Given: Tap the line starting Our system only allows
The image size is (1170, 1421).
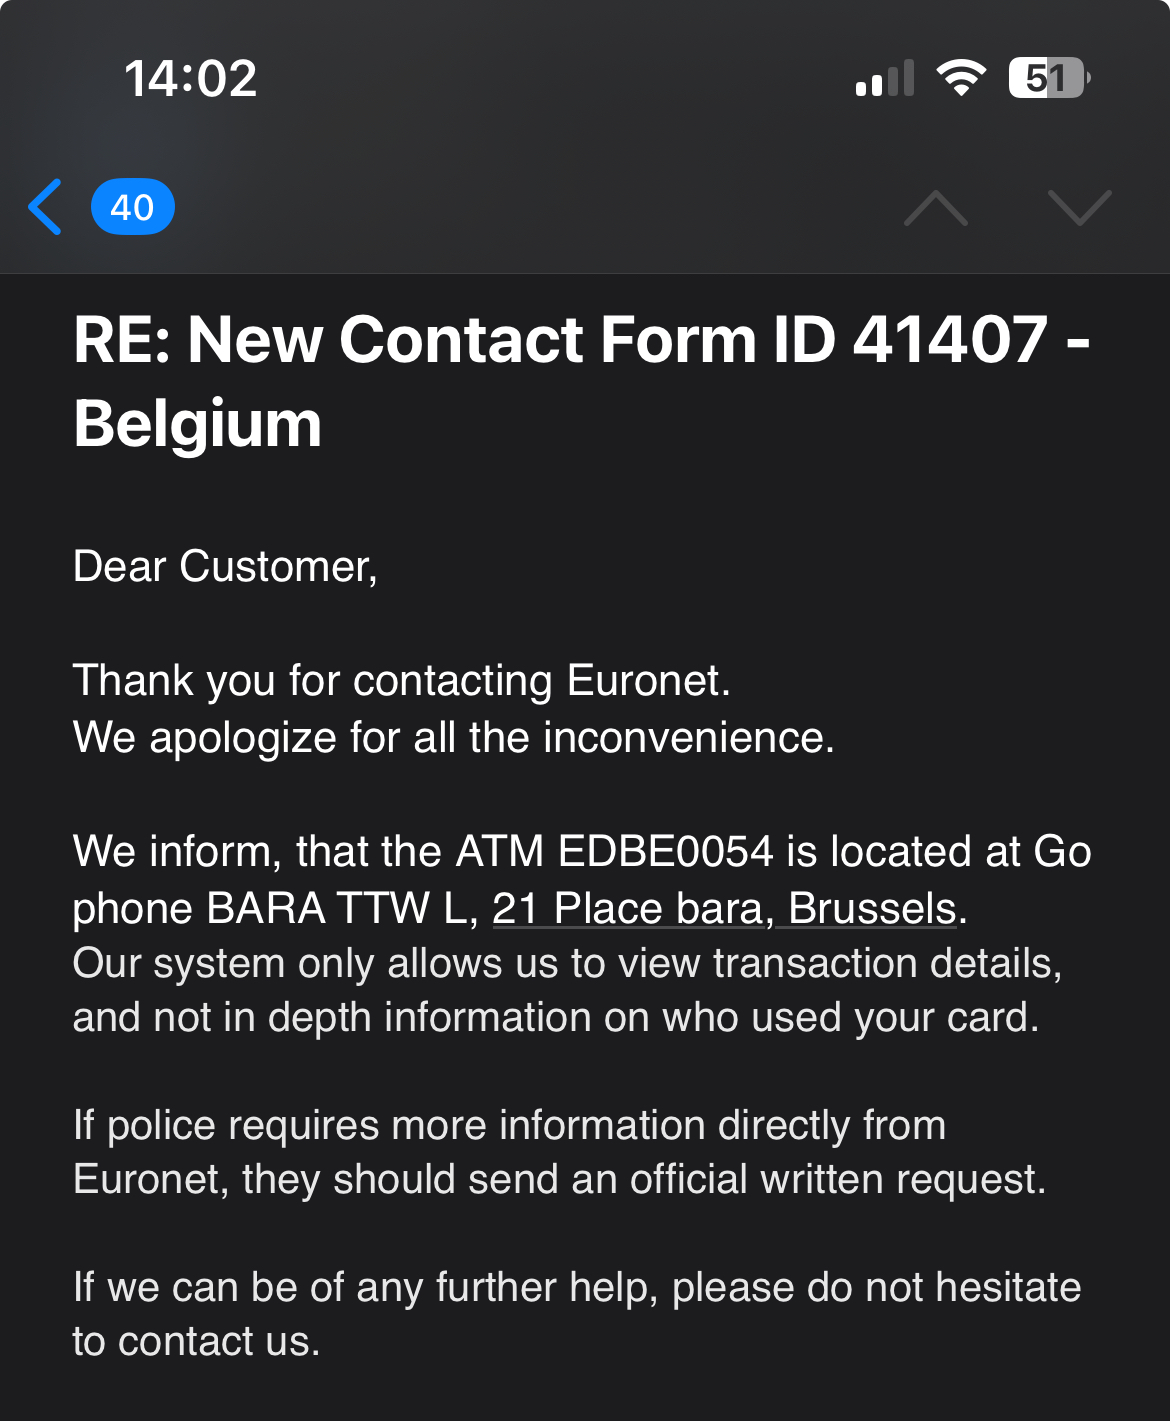Looking at the screenshot, I should coord(566,963).
